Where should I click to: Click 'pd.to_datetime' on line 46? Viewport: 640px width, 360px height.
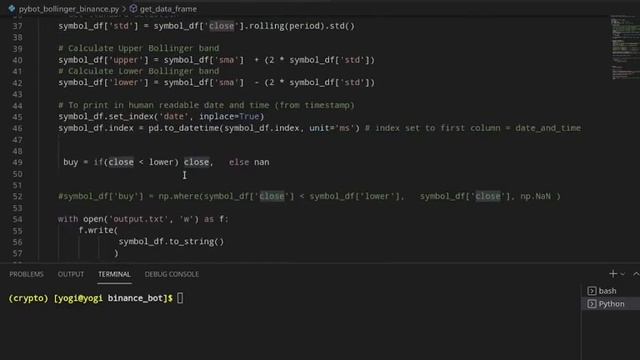(184, 128)
